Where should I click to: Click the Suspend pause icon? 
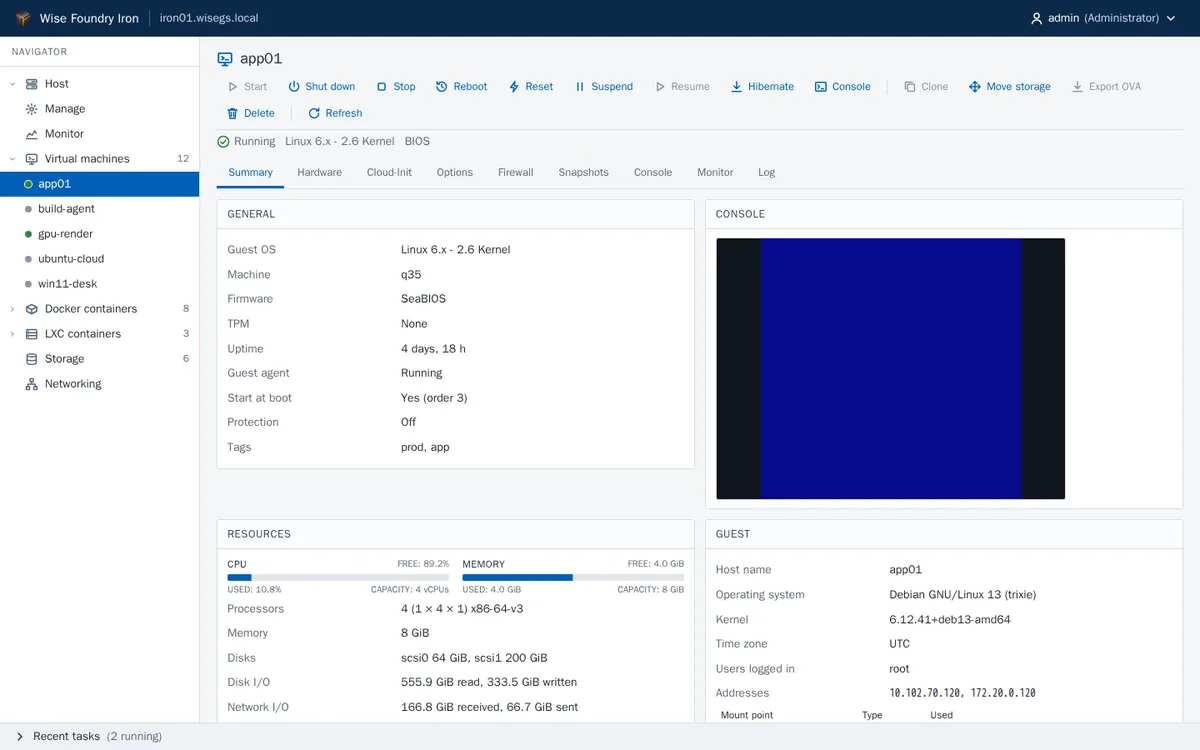(580, 87)
